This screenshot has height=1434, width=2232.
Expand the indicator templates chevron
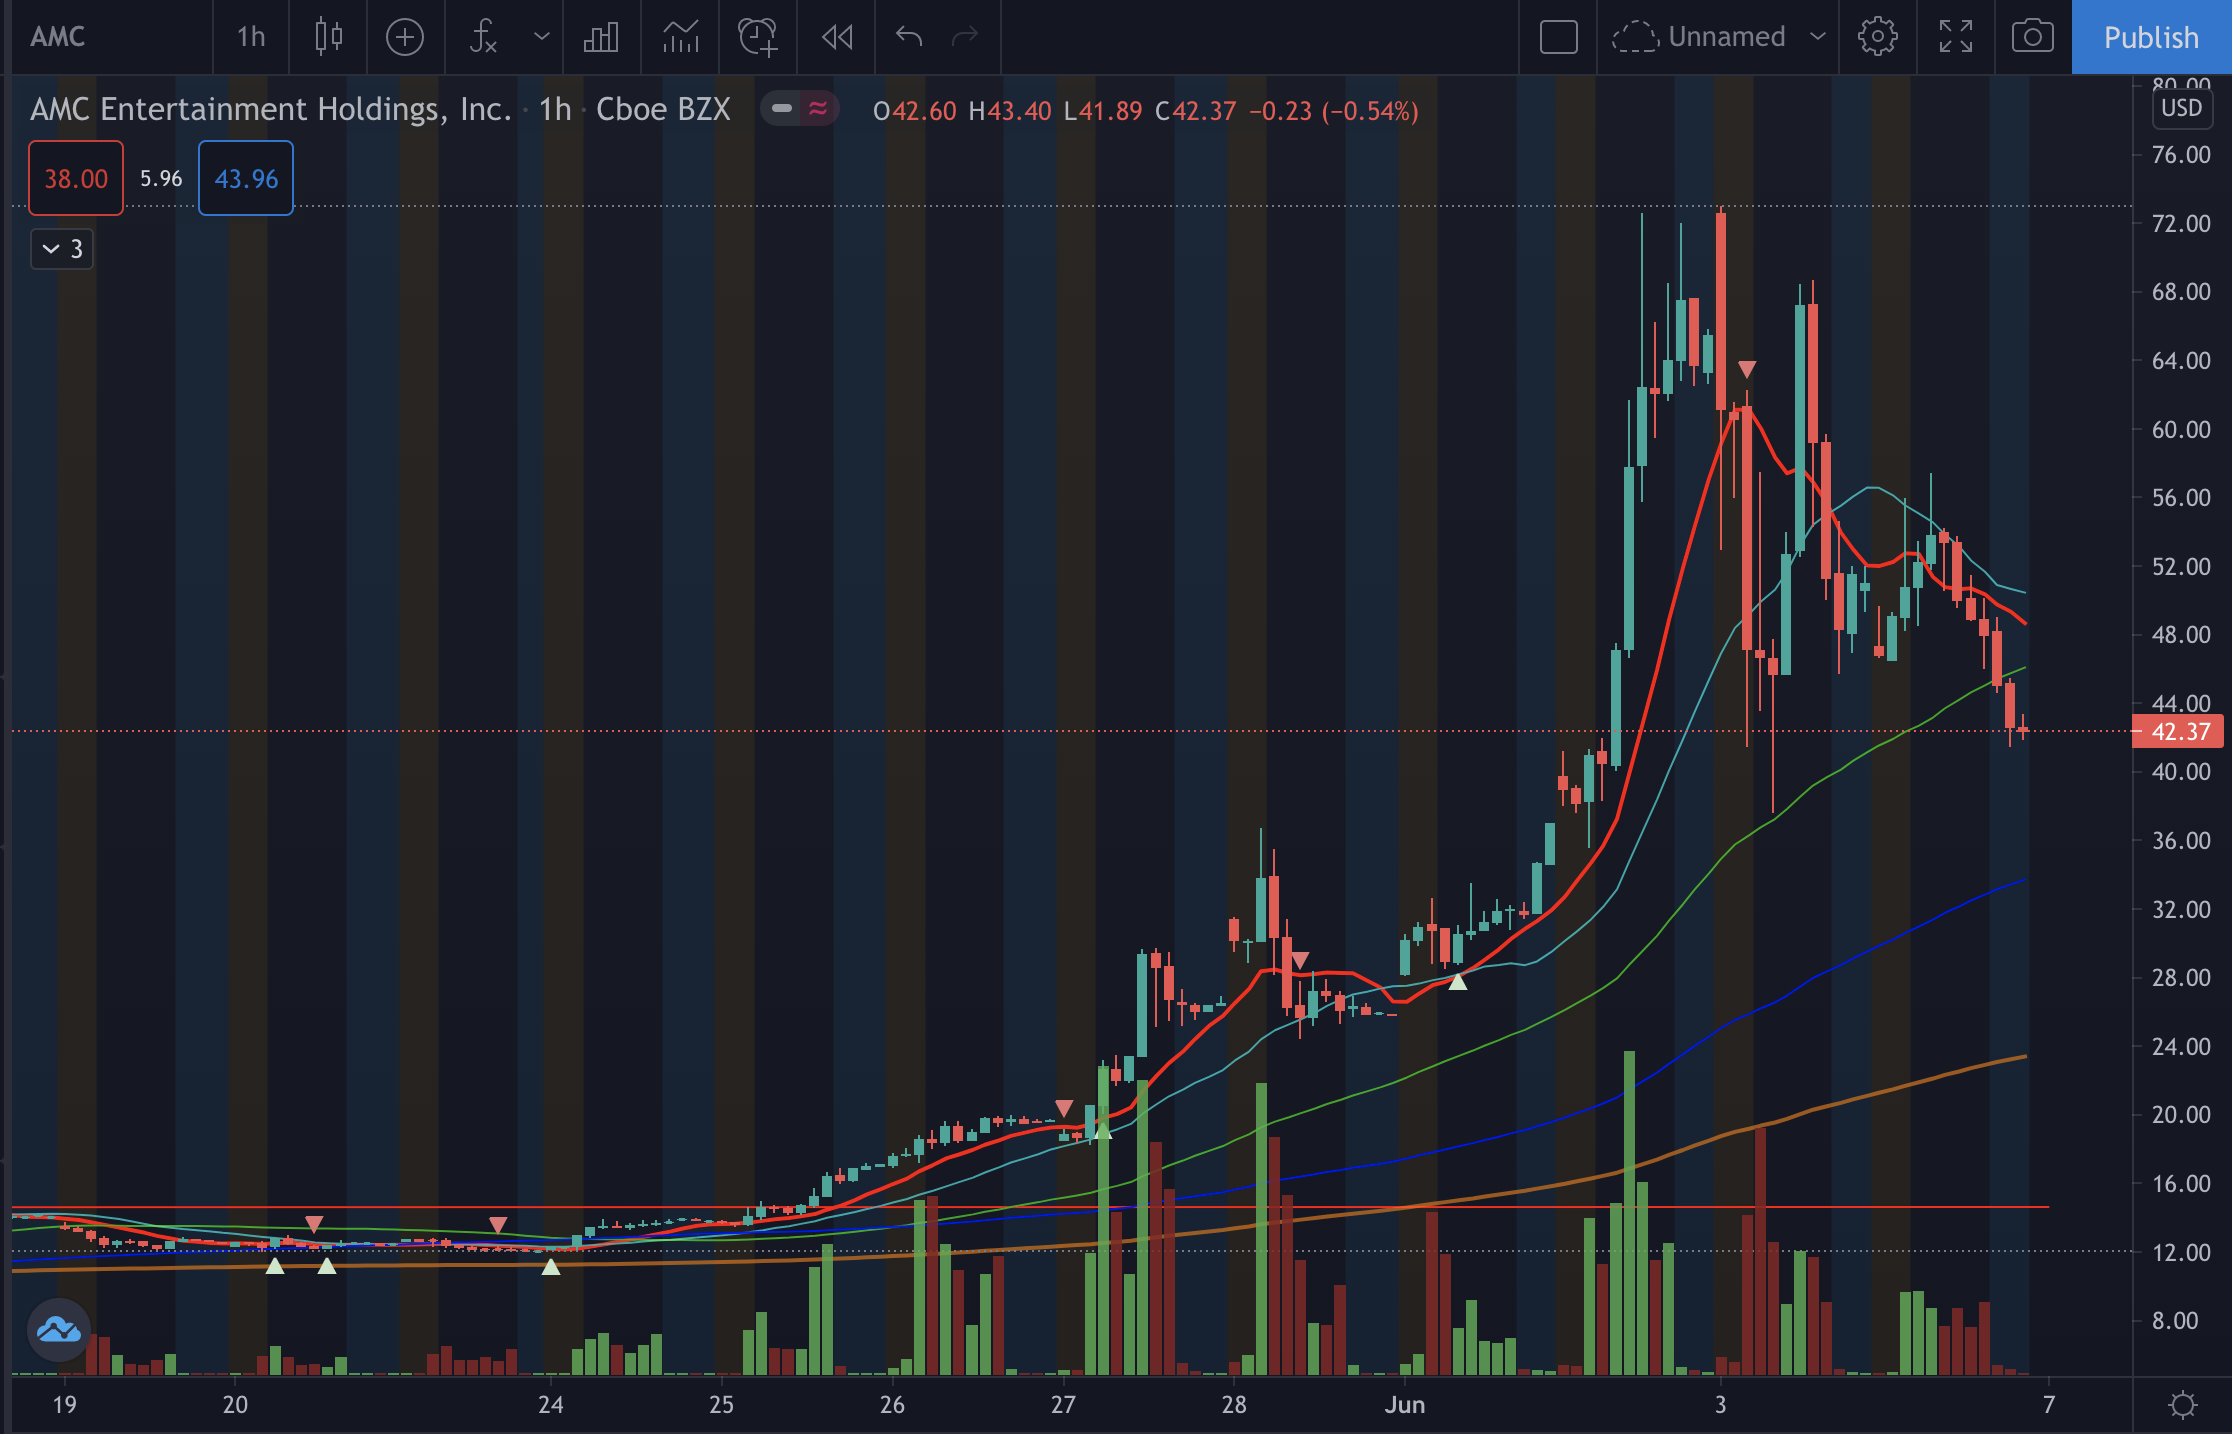[542, 37]
